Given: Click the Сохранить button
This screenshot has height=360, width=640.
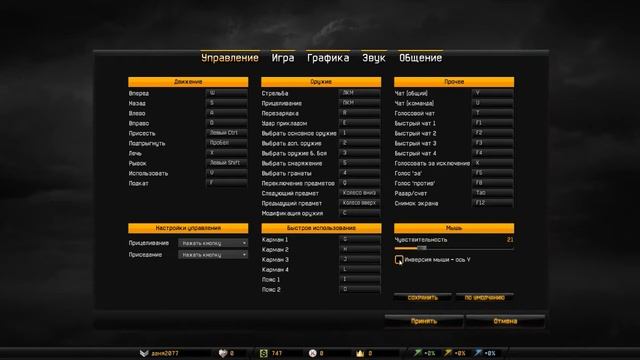Looking at the screenshot, I should (422, 298).
